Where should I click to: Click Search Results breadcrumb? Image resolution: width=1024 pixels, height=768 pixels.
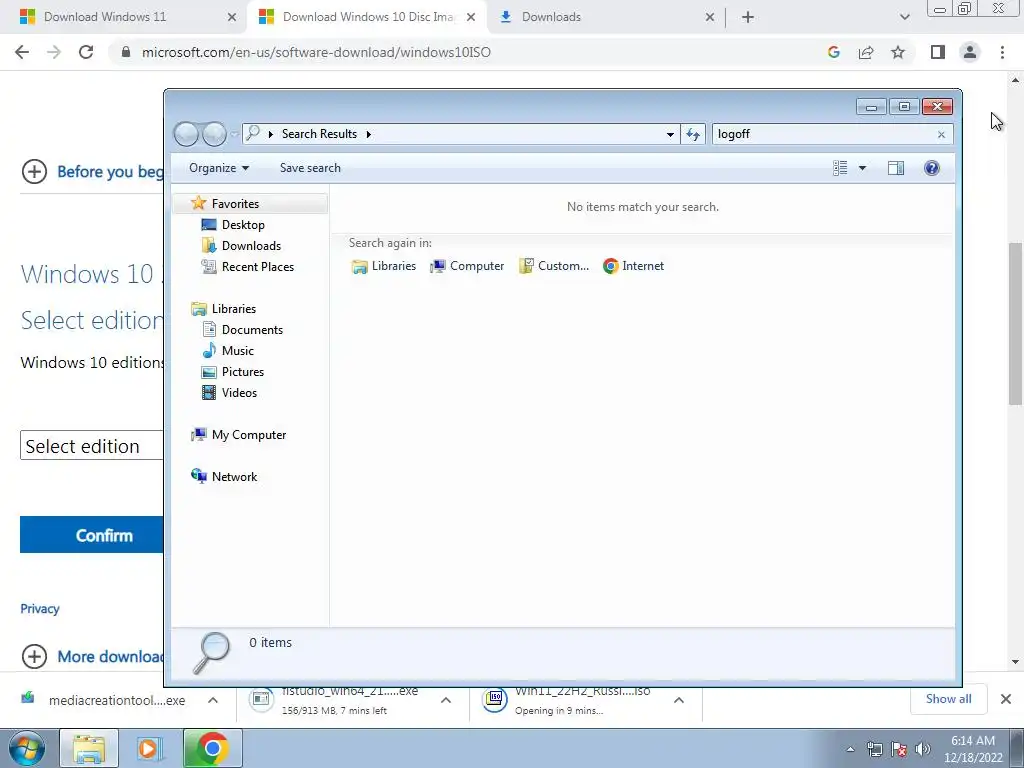[319, 134]
